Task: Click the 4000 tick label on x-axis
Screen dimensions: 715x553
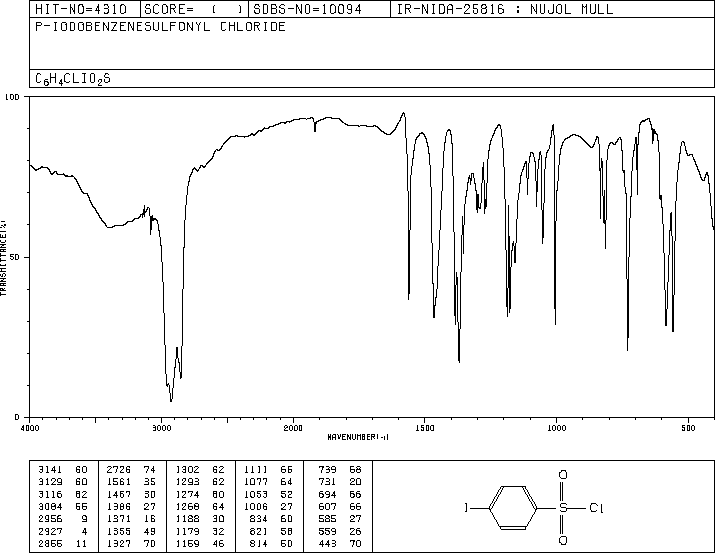Action: pyautogui.click(x=30, y=428)
